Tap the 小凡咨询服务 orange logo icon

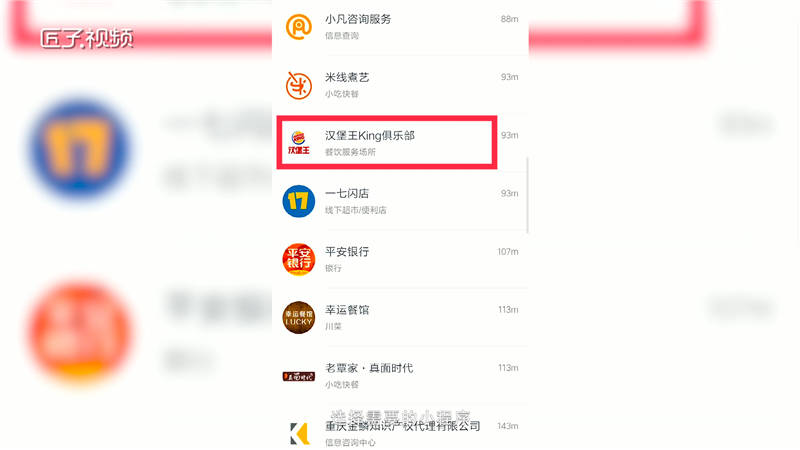pyautogui.click(x=298, y=27)
